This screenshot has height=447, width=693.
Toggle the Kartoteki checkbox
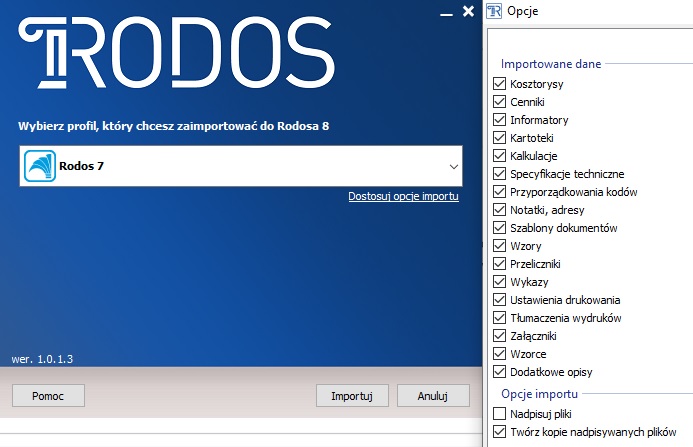pyautogui.click(x=499, y=138)
